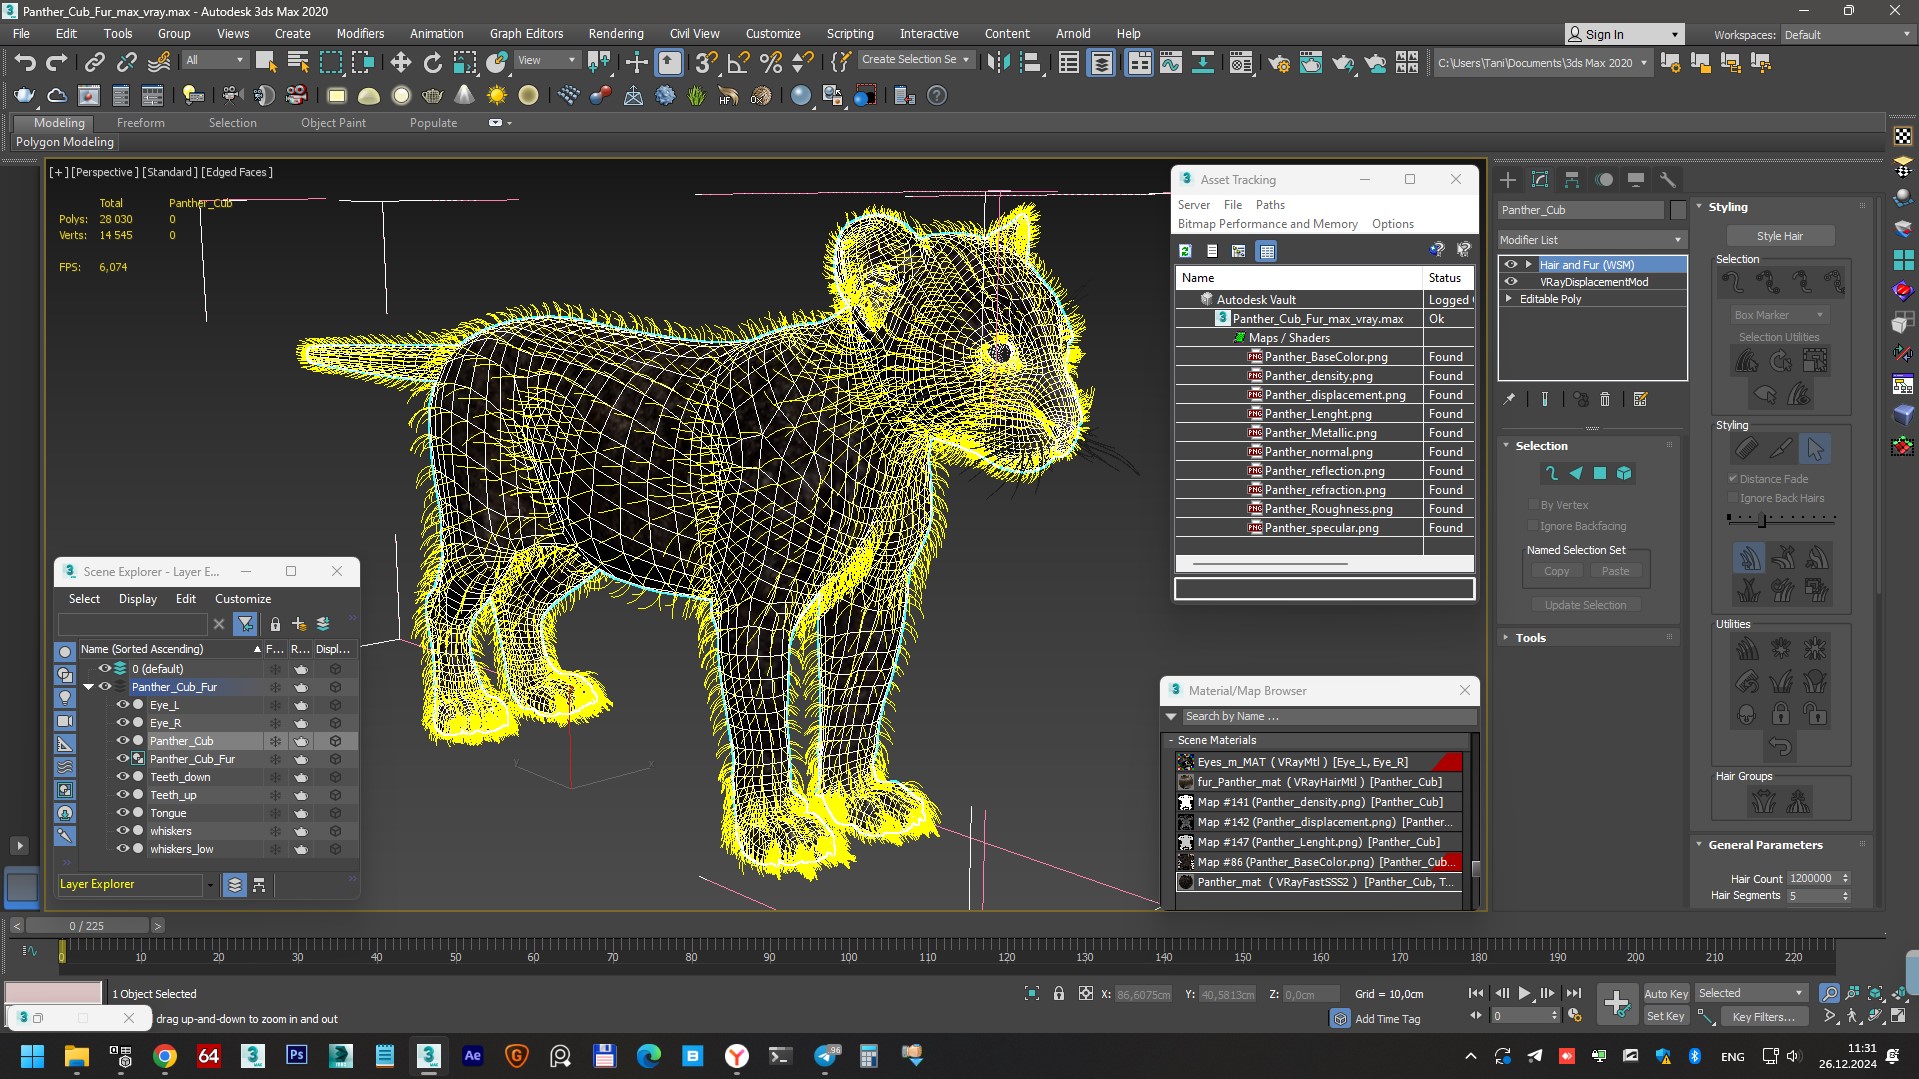Open the Modifier List dropdown
Image resolution: width=1919 pixels, height=1079 pixels.
pyautogui.click(x=1591, y=240)
